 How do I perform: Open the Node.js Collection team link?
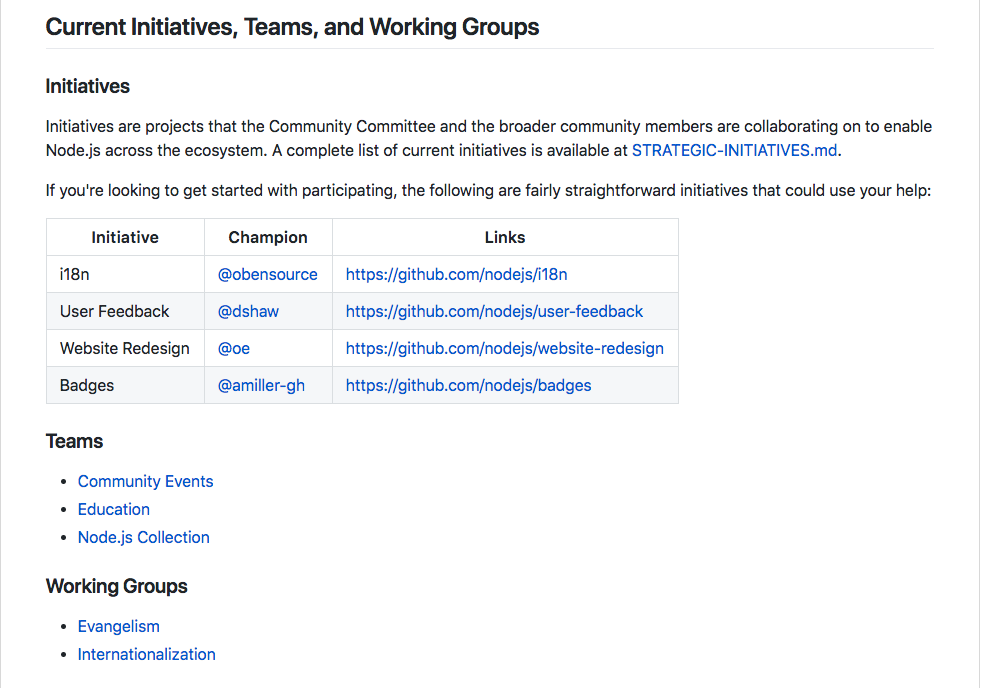[143, 538]
